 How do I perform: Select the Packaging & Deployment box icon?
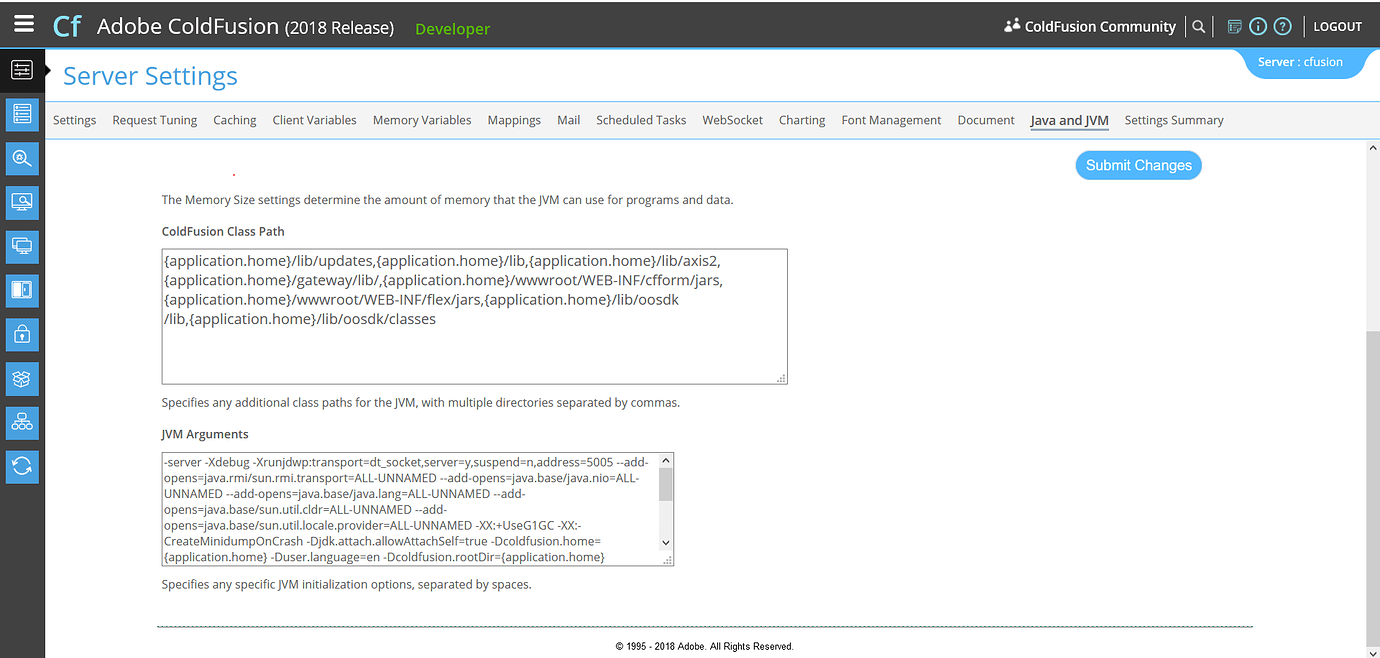click(22, 378)
